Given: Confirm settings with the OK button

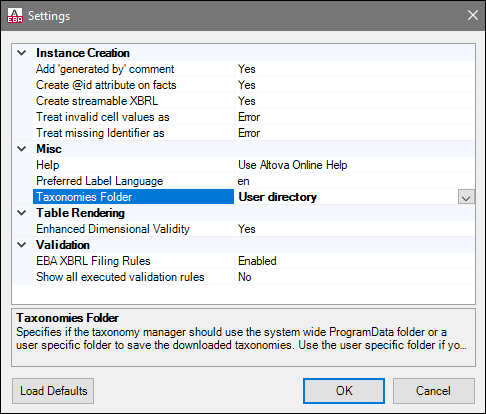Looking at the screenshot, I should click(x=344, y=391).
